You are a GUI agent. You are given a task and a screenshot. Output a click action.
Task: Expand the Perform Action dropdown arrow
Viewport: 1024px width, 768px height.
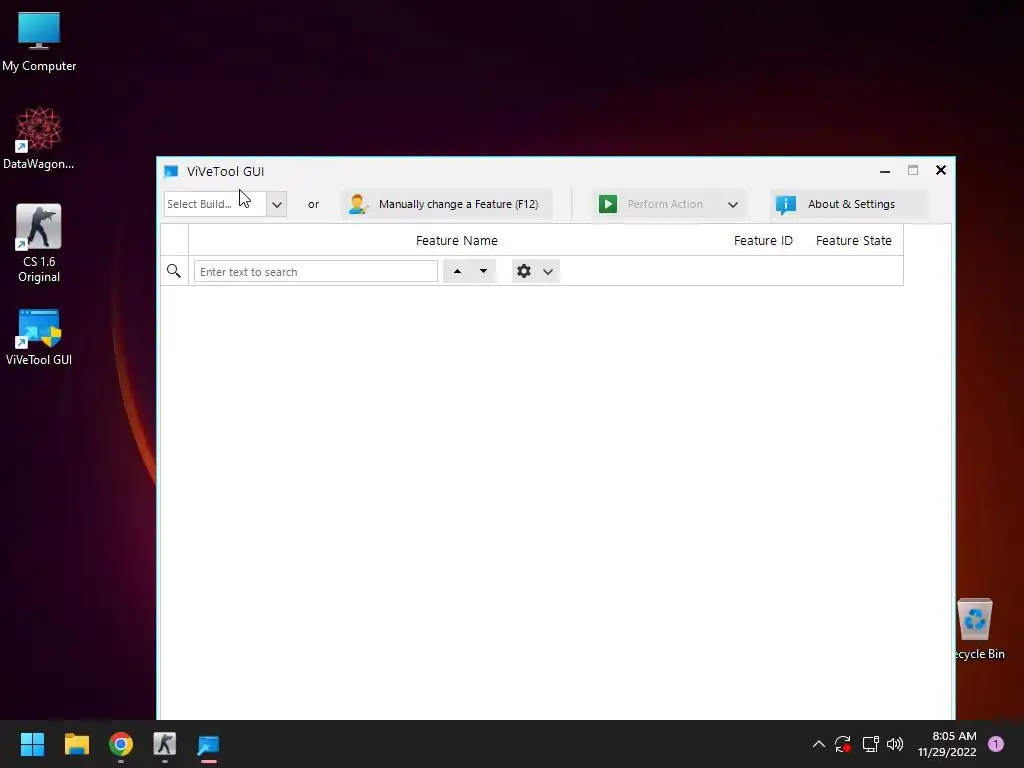click(x=733, y=204)
